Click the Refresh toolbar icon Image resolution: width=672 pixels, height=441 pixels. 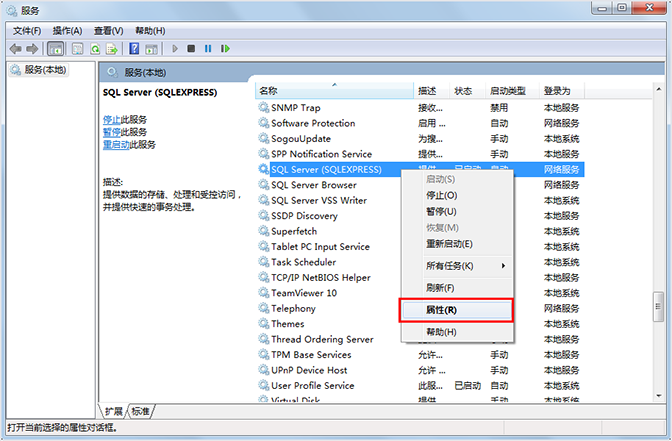[x=96, y=48]
